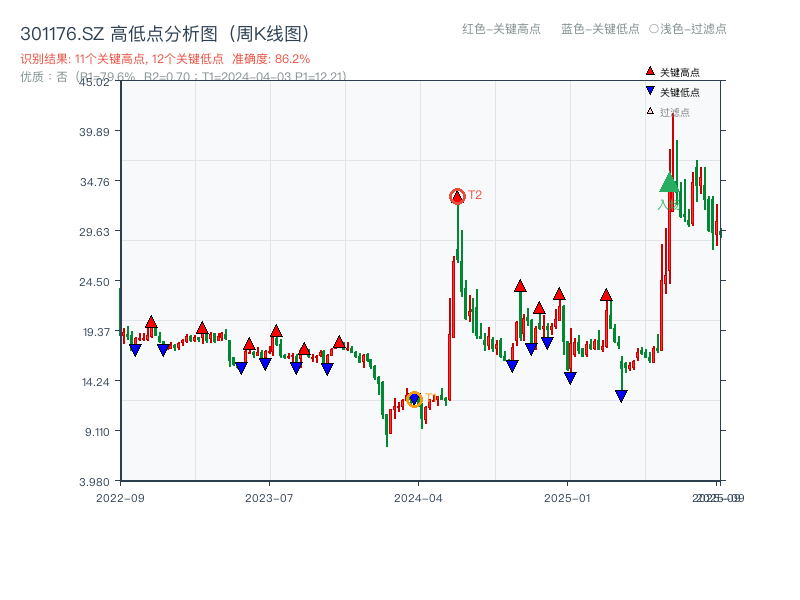Click red key-high triangle icon in legend
The width and height of the screenshot is (800, 600).
[650, 71]
